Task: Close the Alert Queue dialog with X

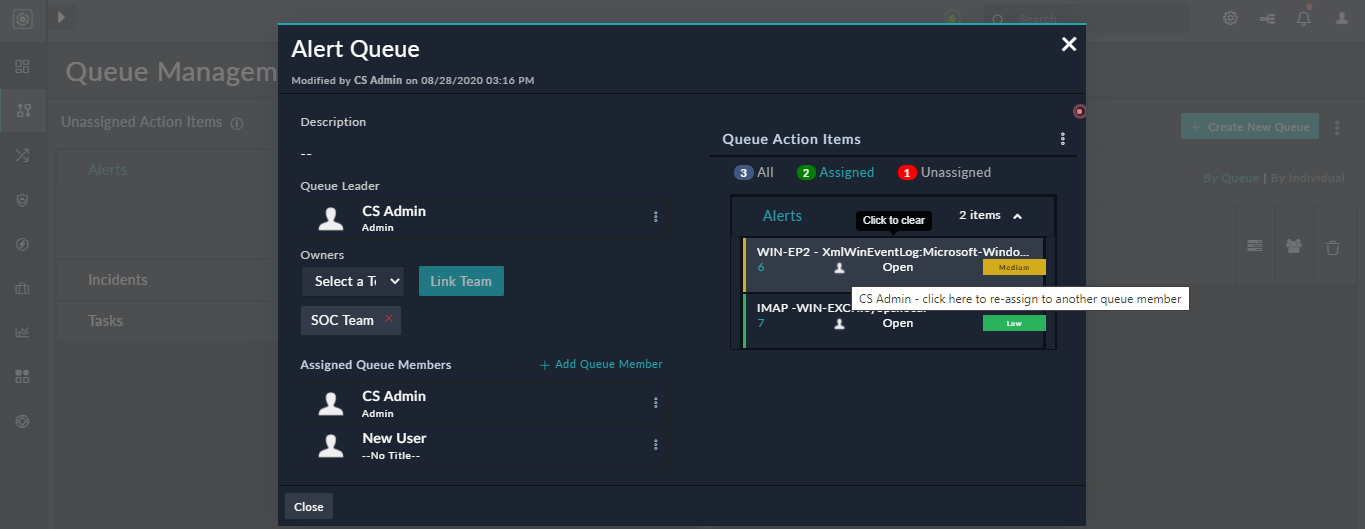Action: pyautogui.click(x=1069, y=44)
